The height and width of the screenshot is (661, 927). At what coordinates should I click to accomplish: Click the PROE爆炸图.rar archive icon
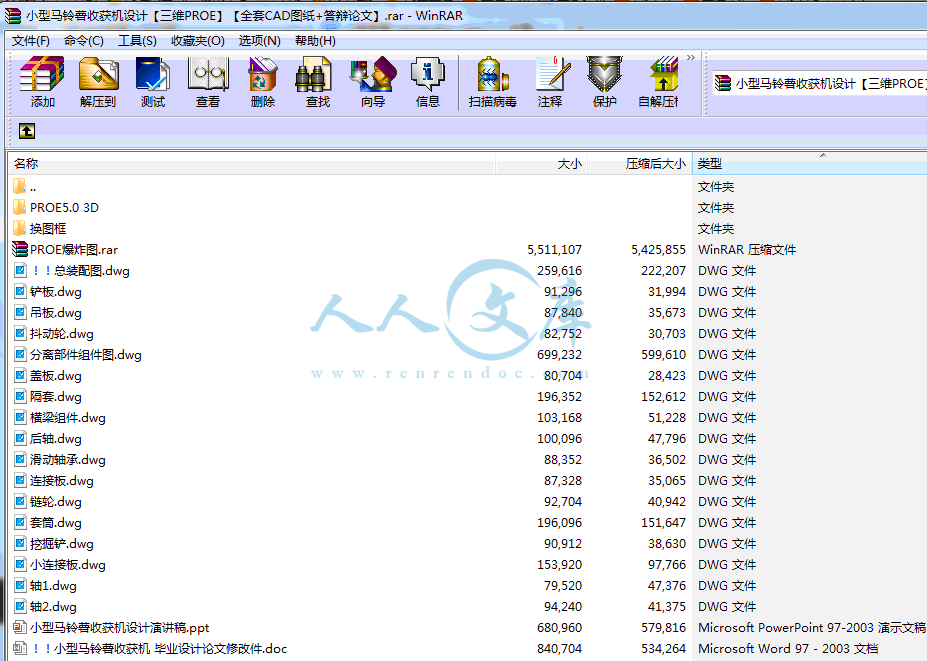click(20, 250)
